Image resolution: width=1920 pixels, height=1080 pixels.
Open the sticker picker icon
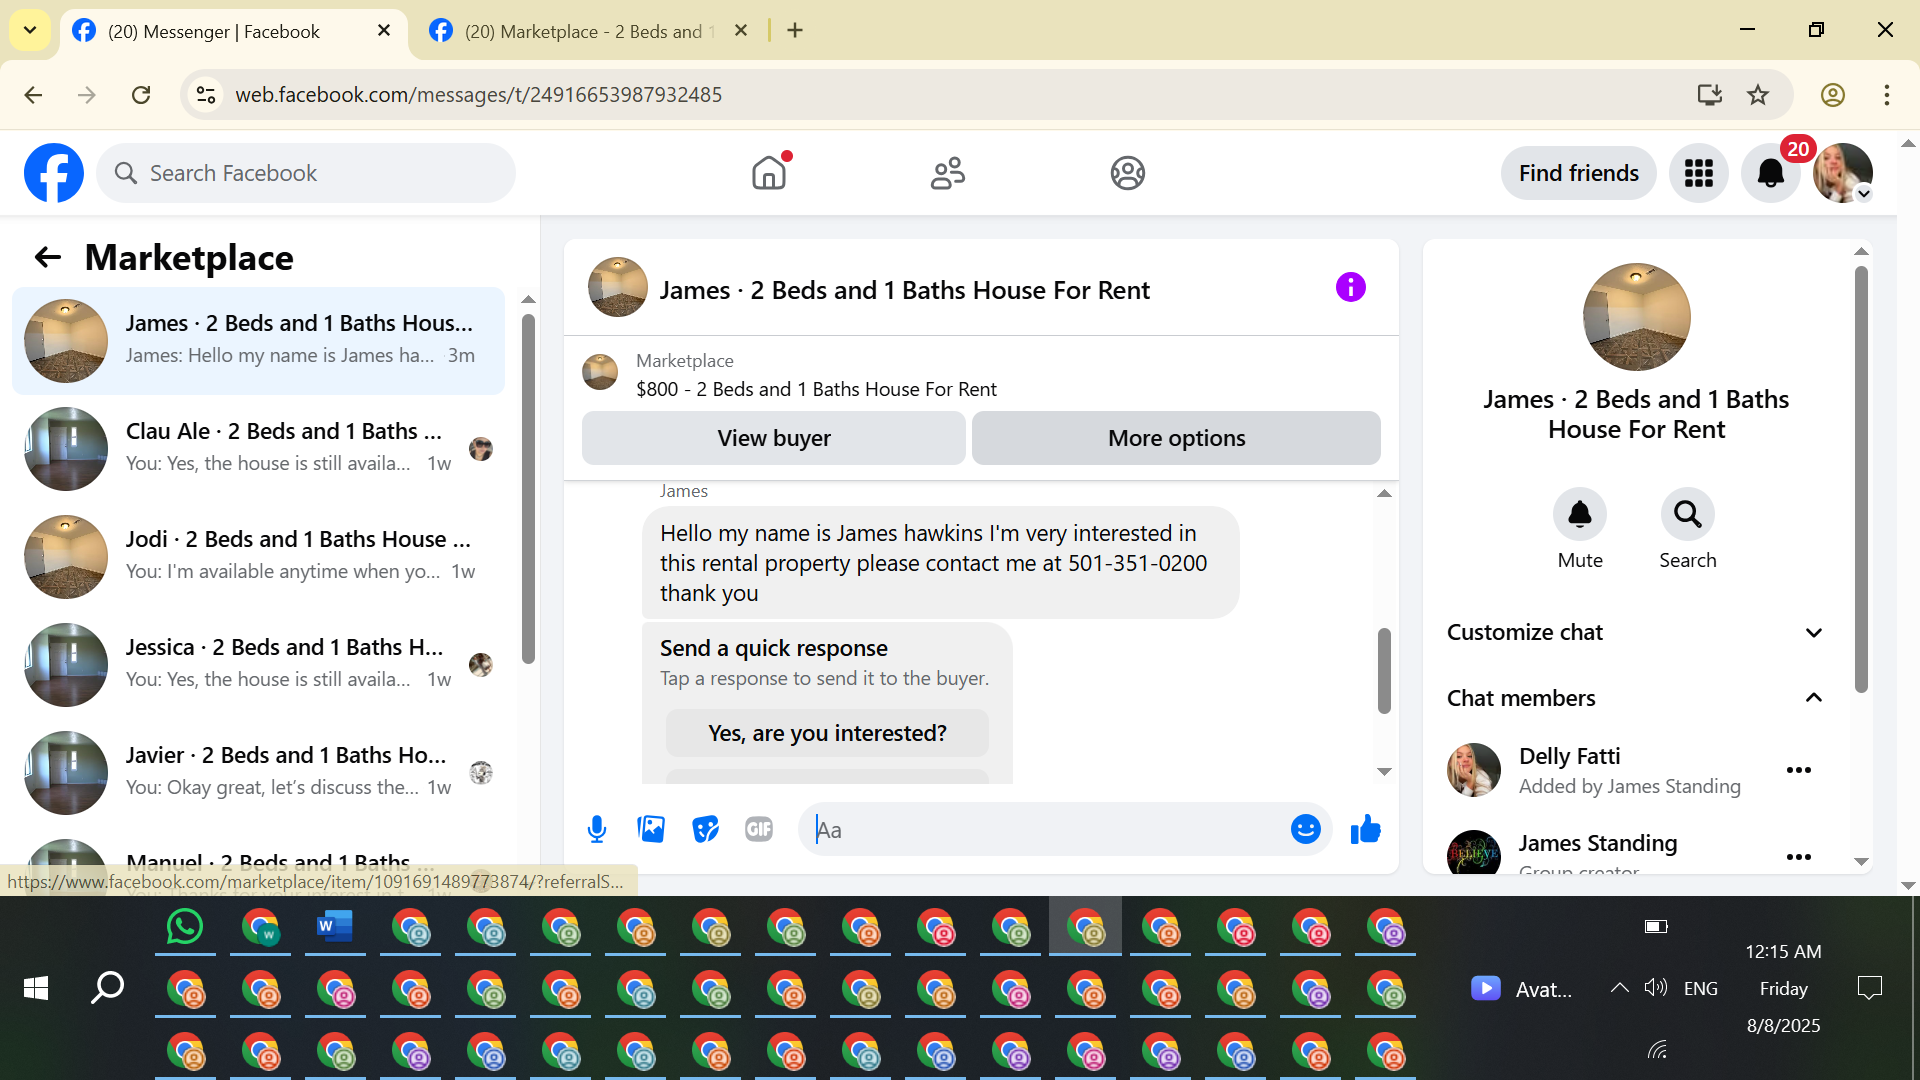(x=705, y=829)
